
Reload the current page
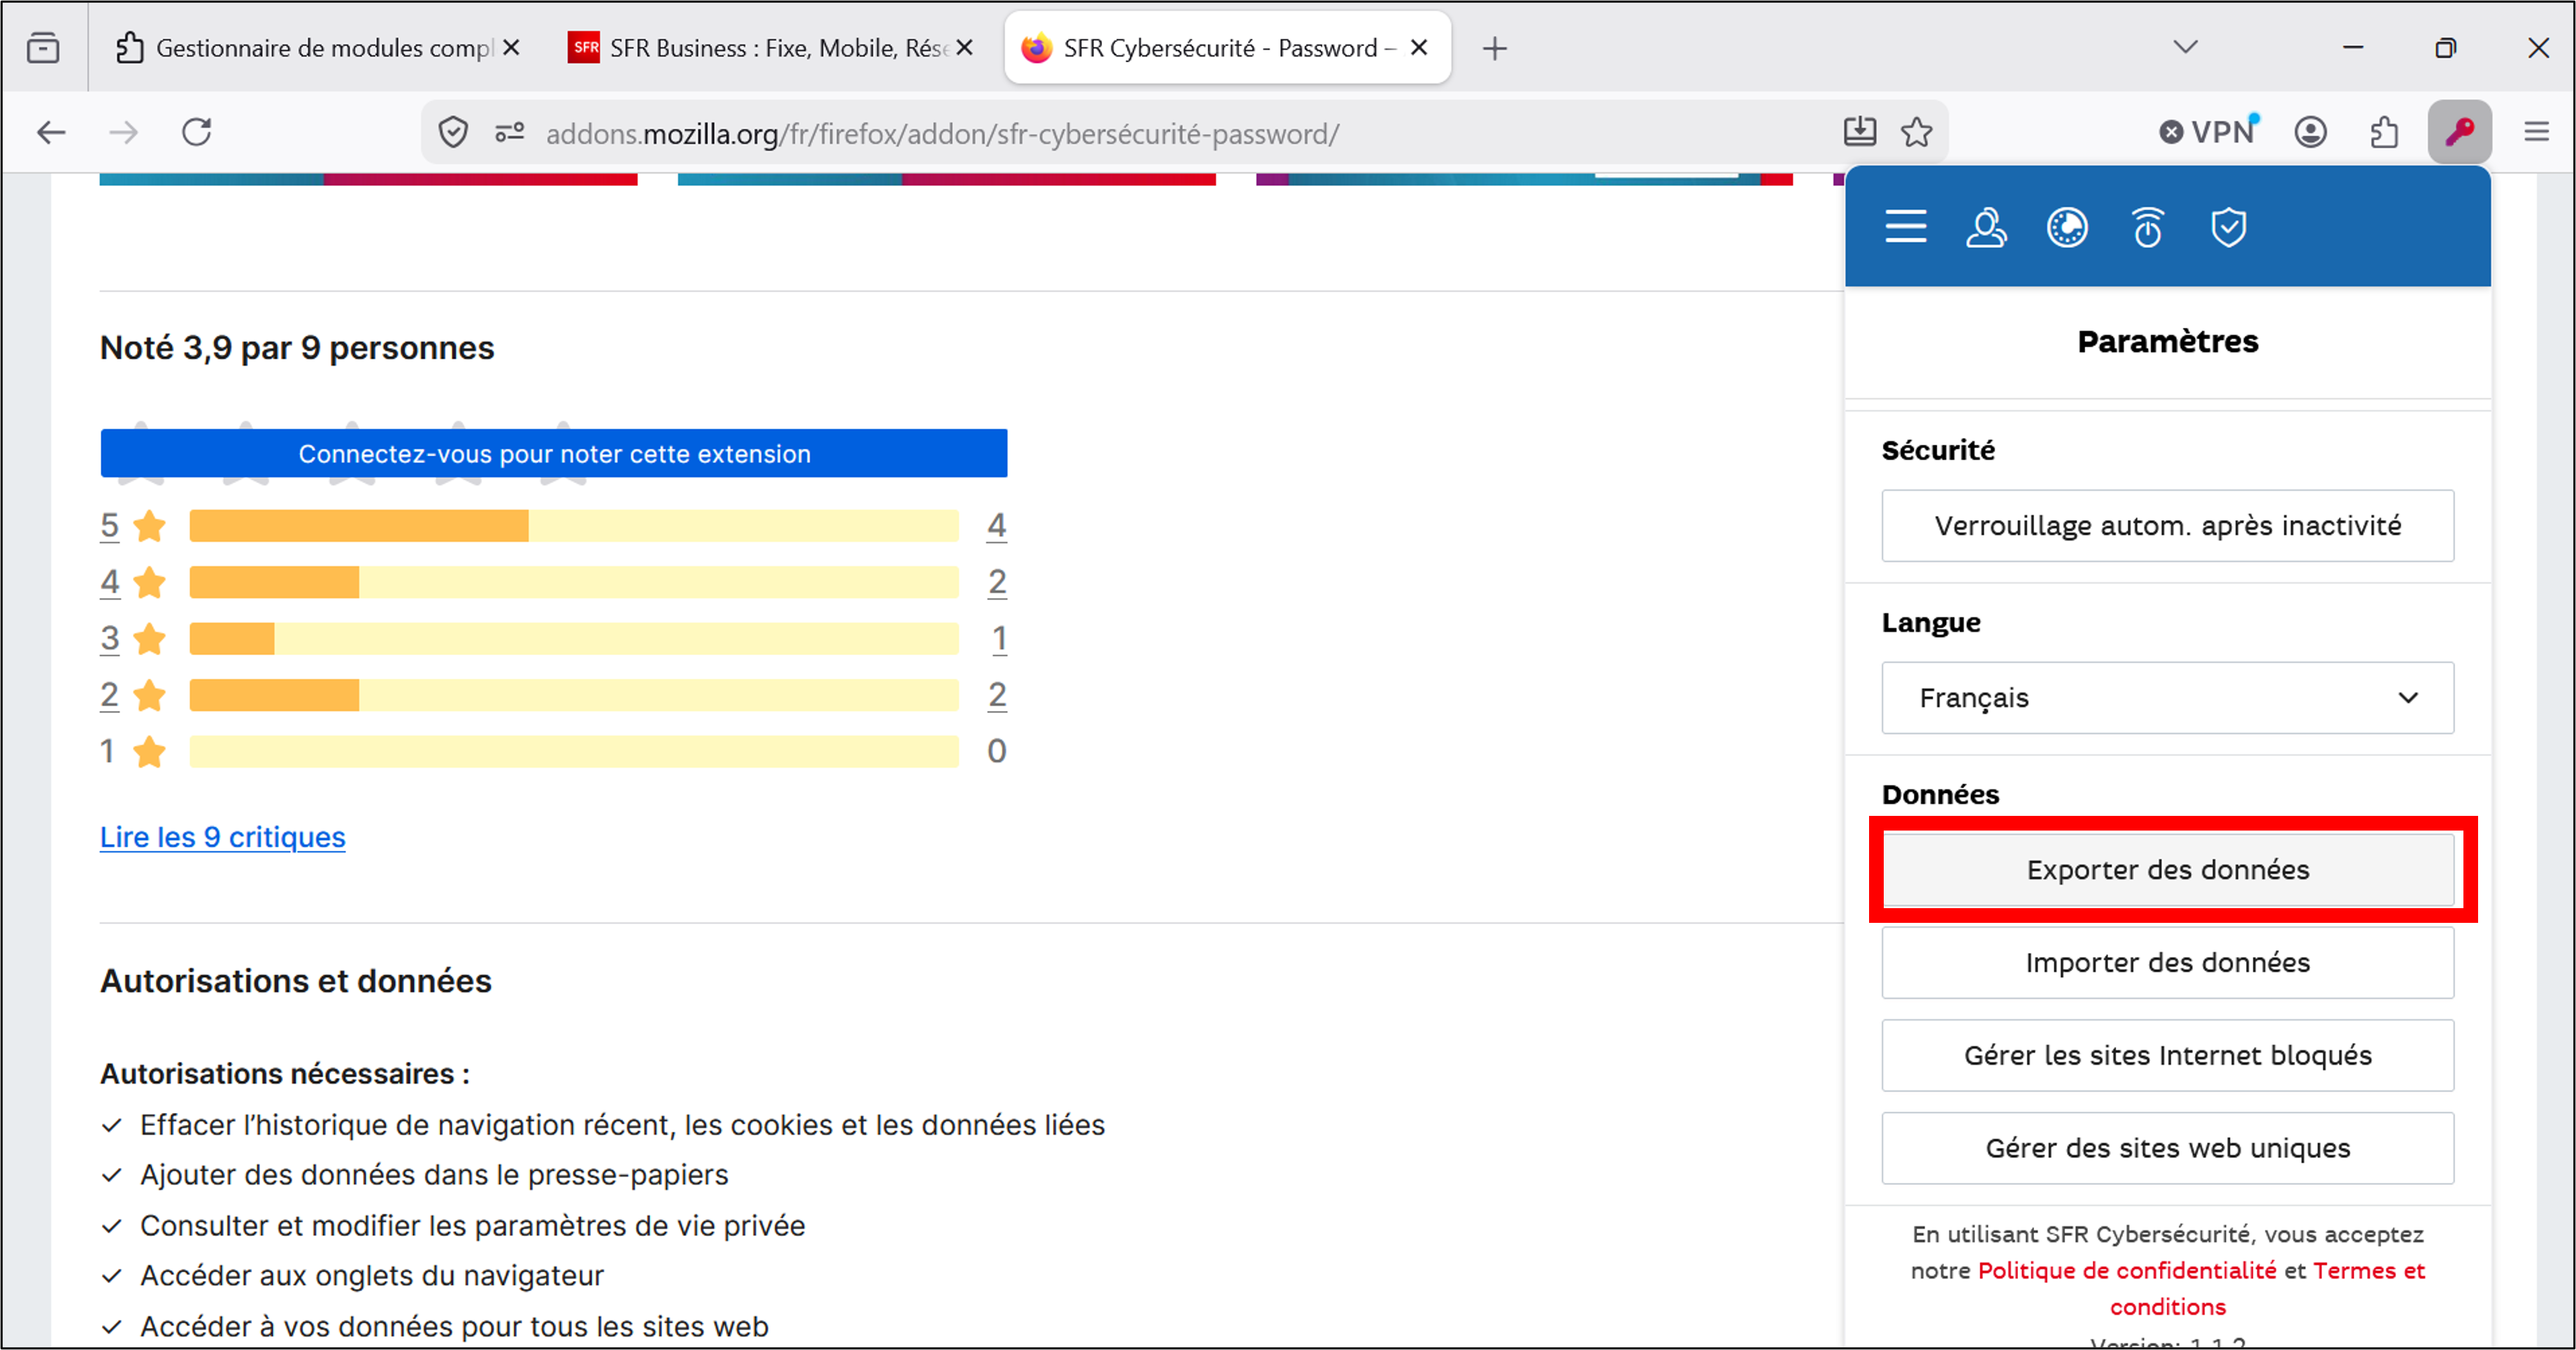[x=196, y=132]
